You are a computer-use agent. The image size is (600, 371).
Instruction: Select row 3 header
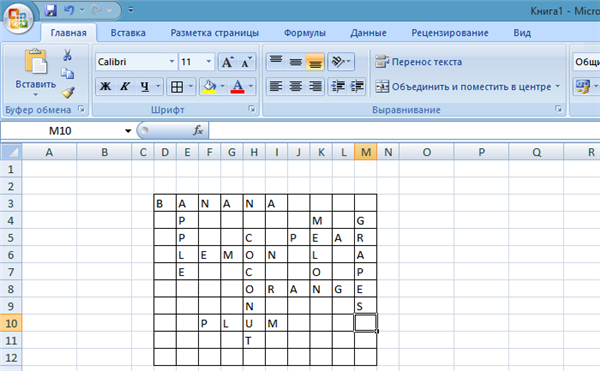(x=11, y=203)
